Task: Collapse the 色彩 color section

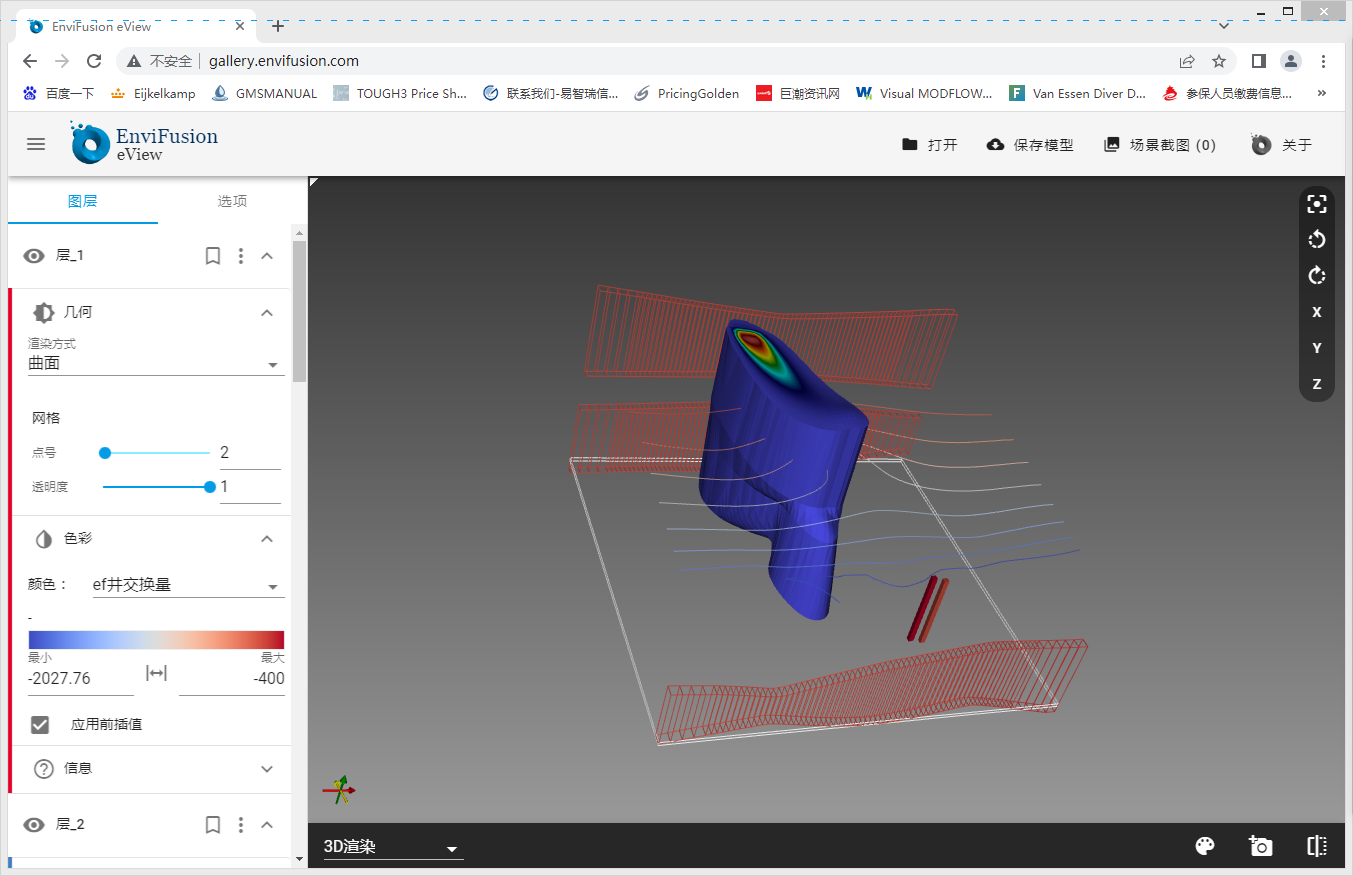Action: pyautogui.click(x=267, y=539)
